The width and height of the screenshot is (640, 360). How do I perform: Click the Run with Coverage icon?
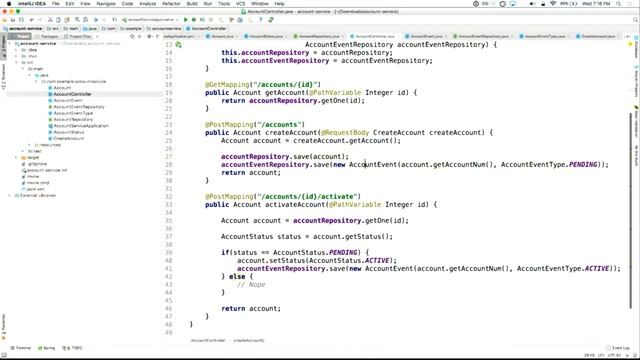[202, 20]
